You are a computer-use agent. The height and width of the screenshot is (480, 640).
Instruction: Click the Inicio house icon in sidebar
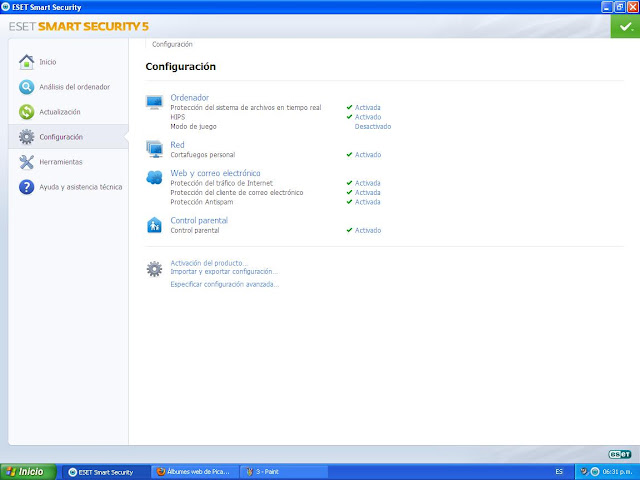(27, 62)
